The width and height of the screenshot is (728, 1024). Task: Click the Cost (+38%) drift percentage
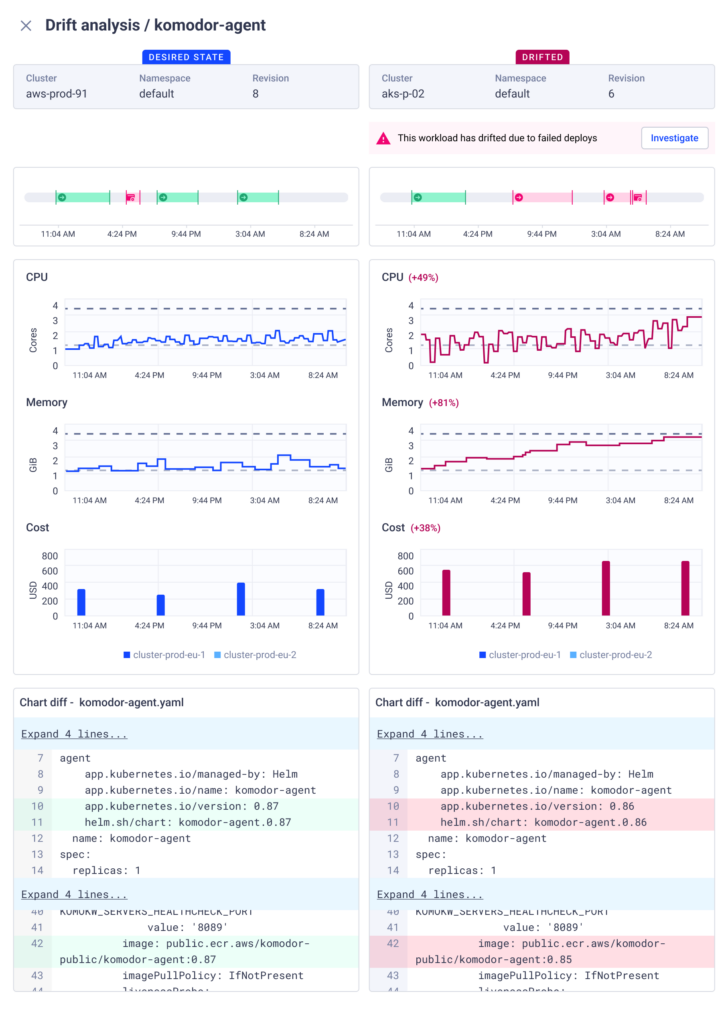click(426, 528)
